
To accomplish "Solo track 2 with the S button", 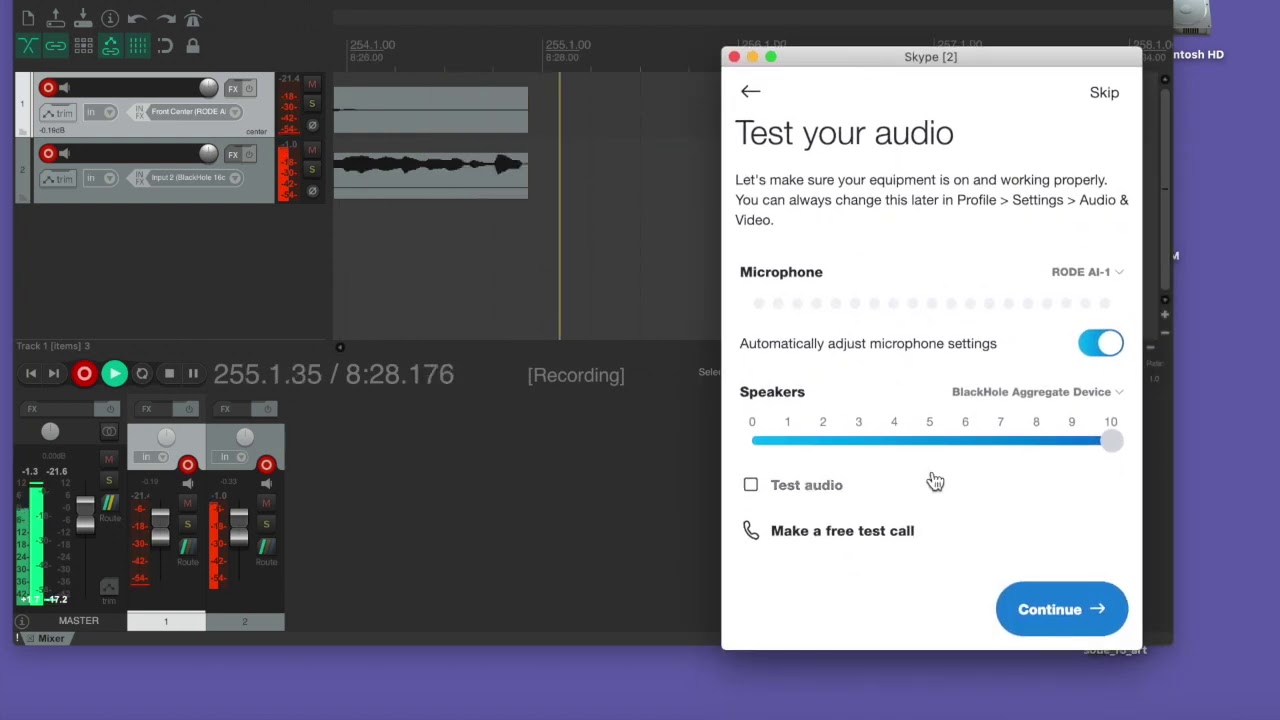I will tap(312, 170).
